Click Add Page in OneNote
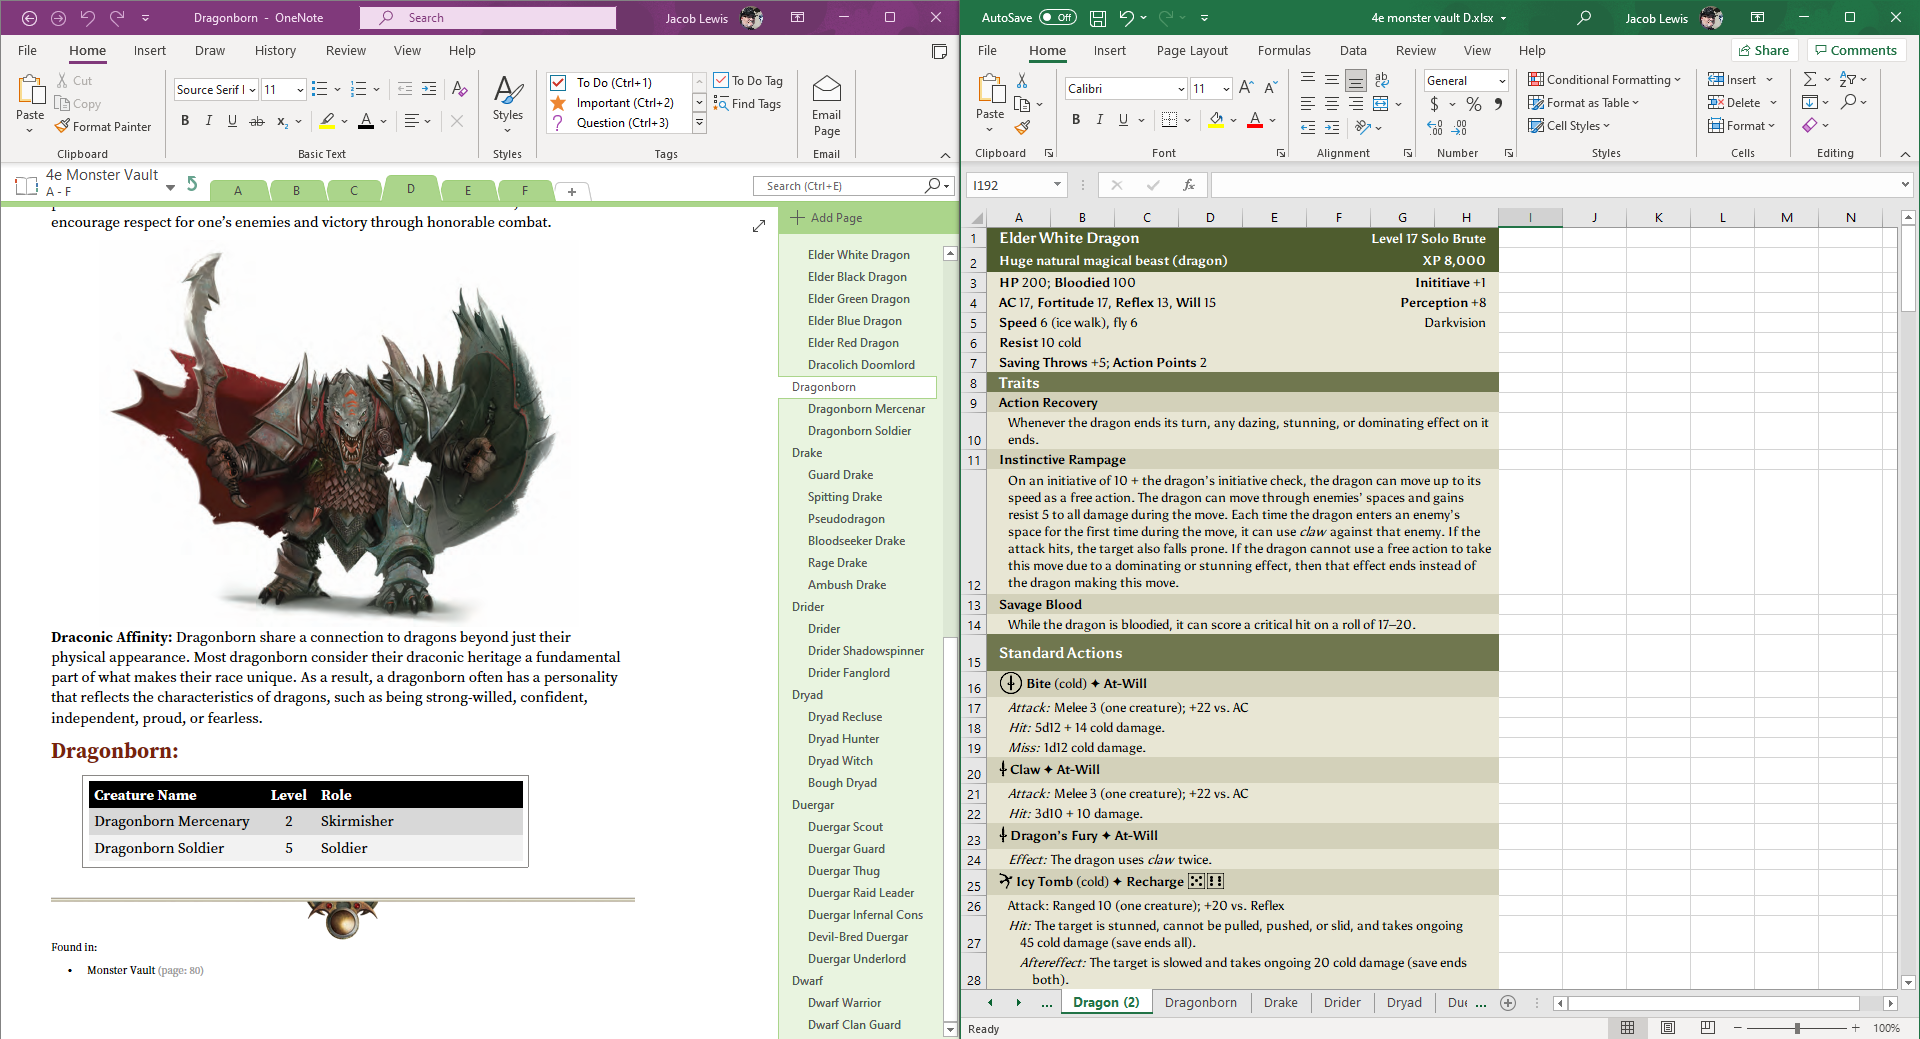1920x1039 pixels. coord(826,218)
